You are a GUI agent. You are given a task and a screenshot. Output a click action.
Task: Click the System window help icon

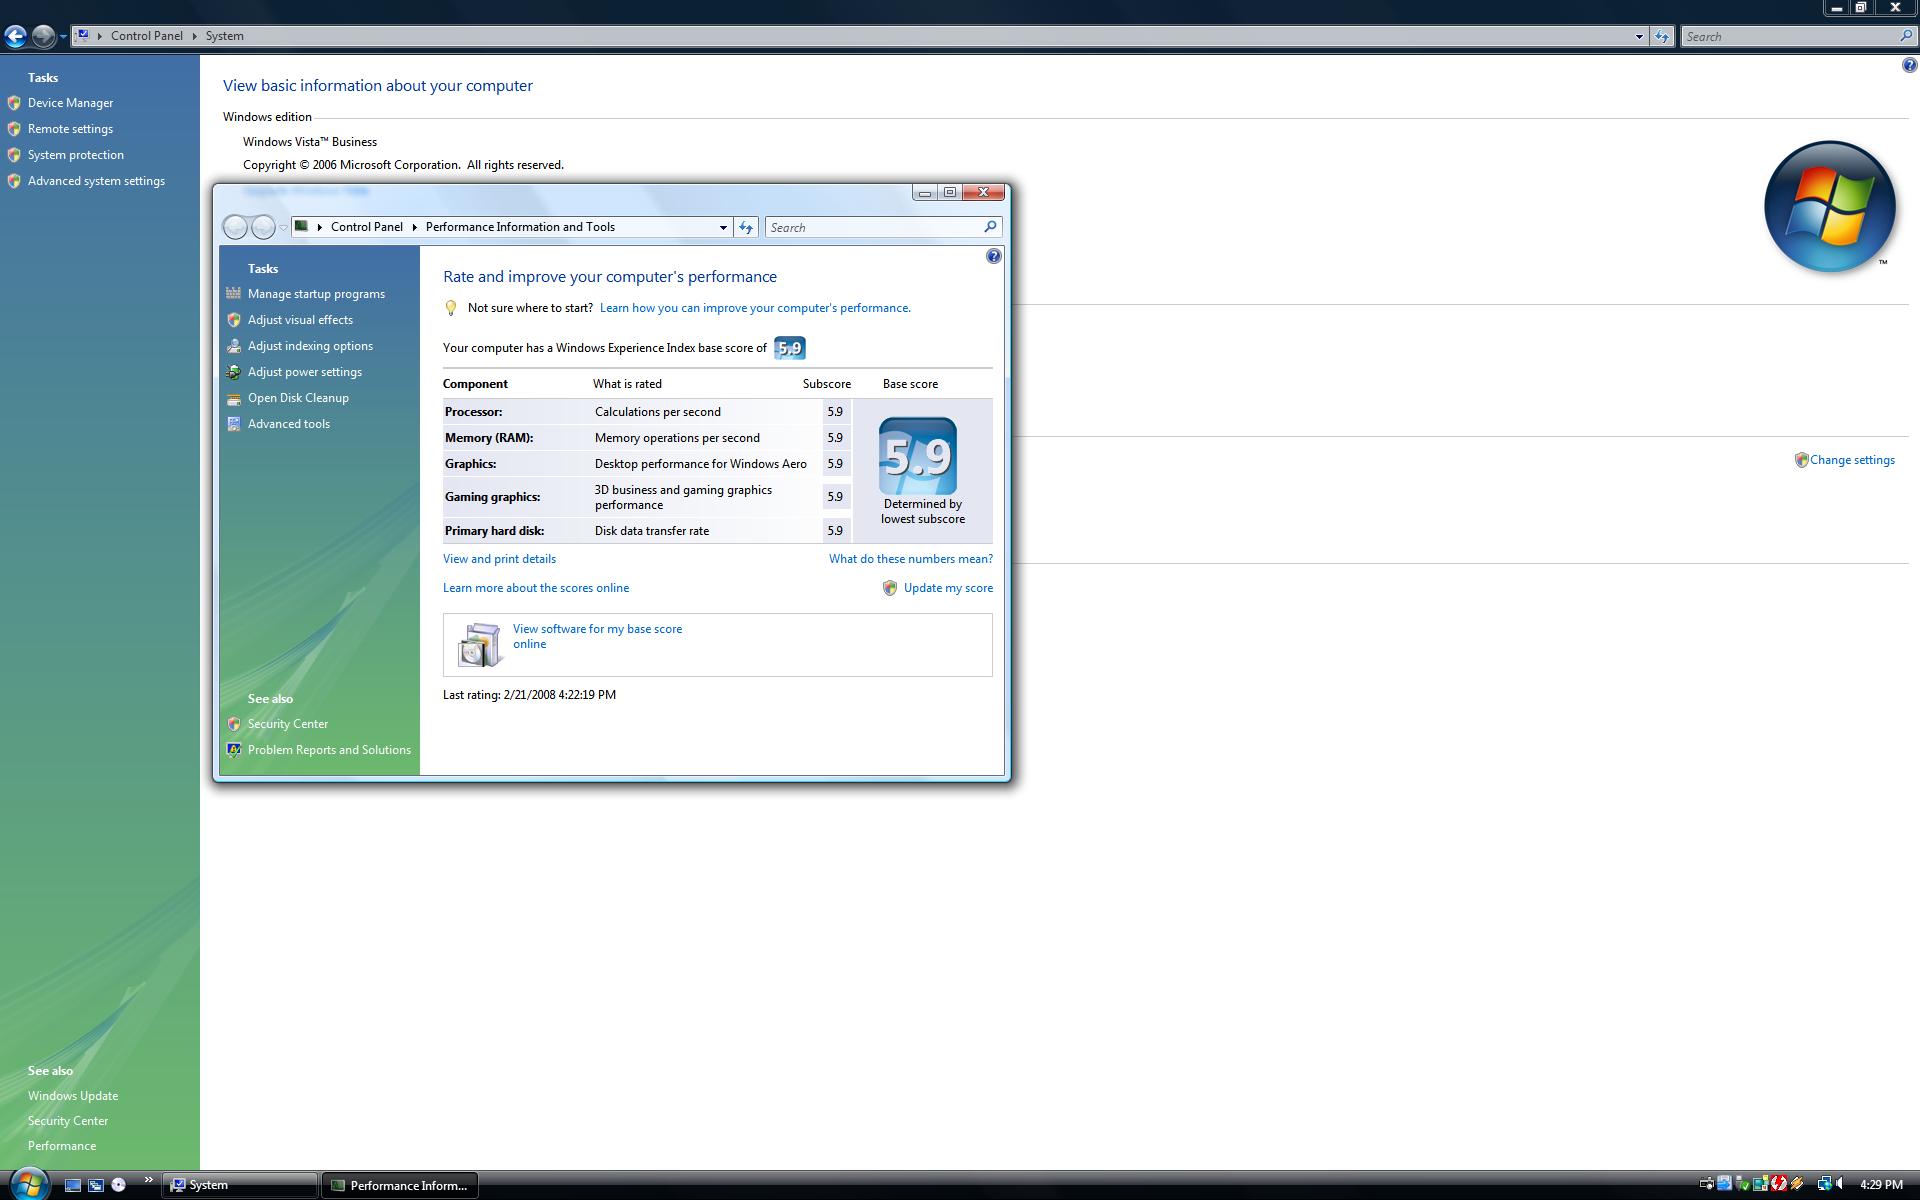[x=1909, y=66]
